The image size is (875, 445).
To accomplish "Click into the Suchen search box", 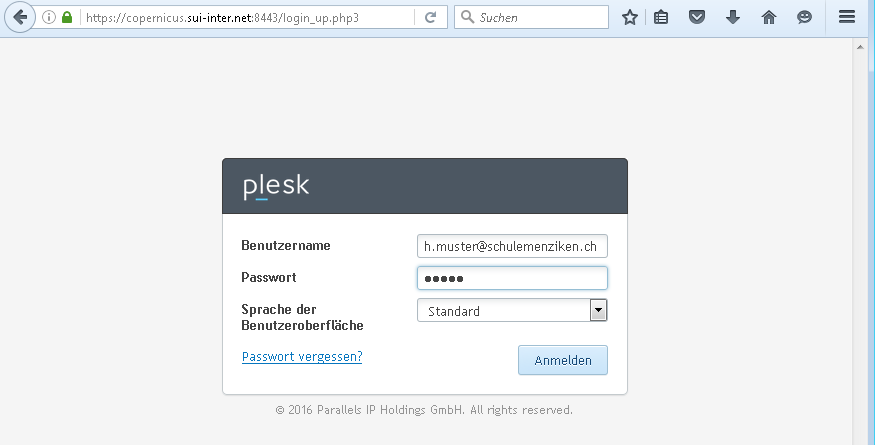I will coord(531,17).
